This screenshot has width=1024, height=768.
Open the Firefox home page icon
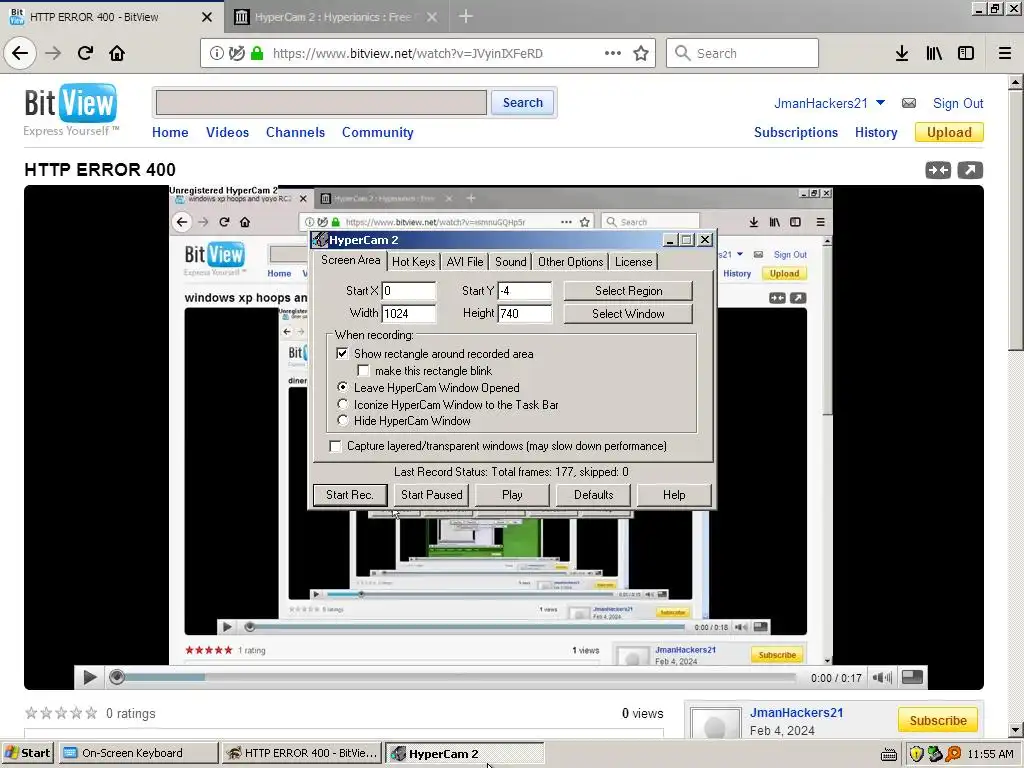[117, 53]
